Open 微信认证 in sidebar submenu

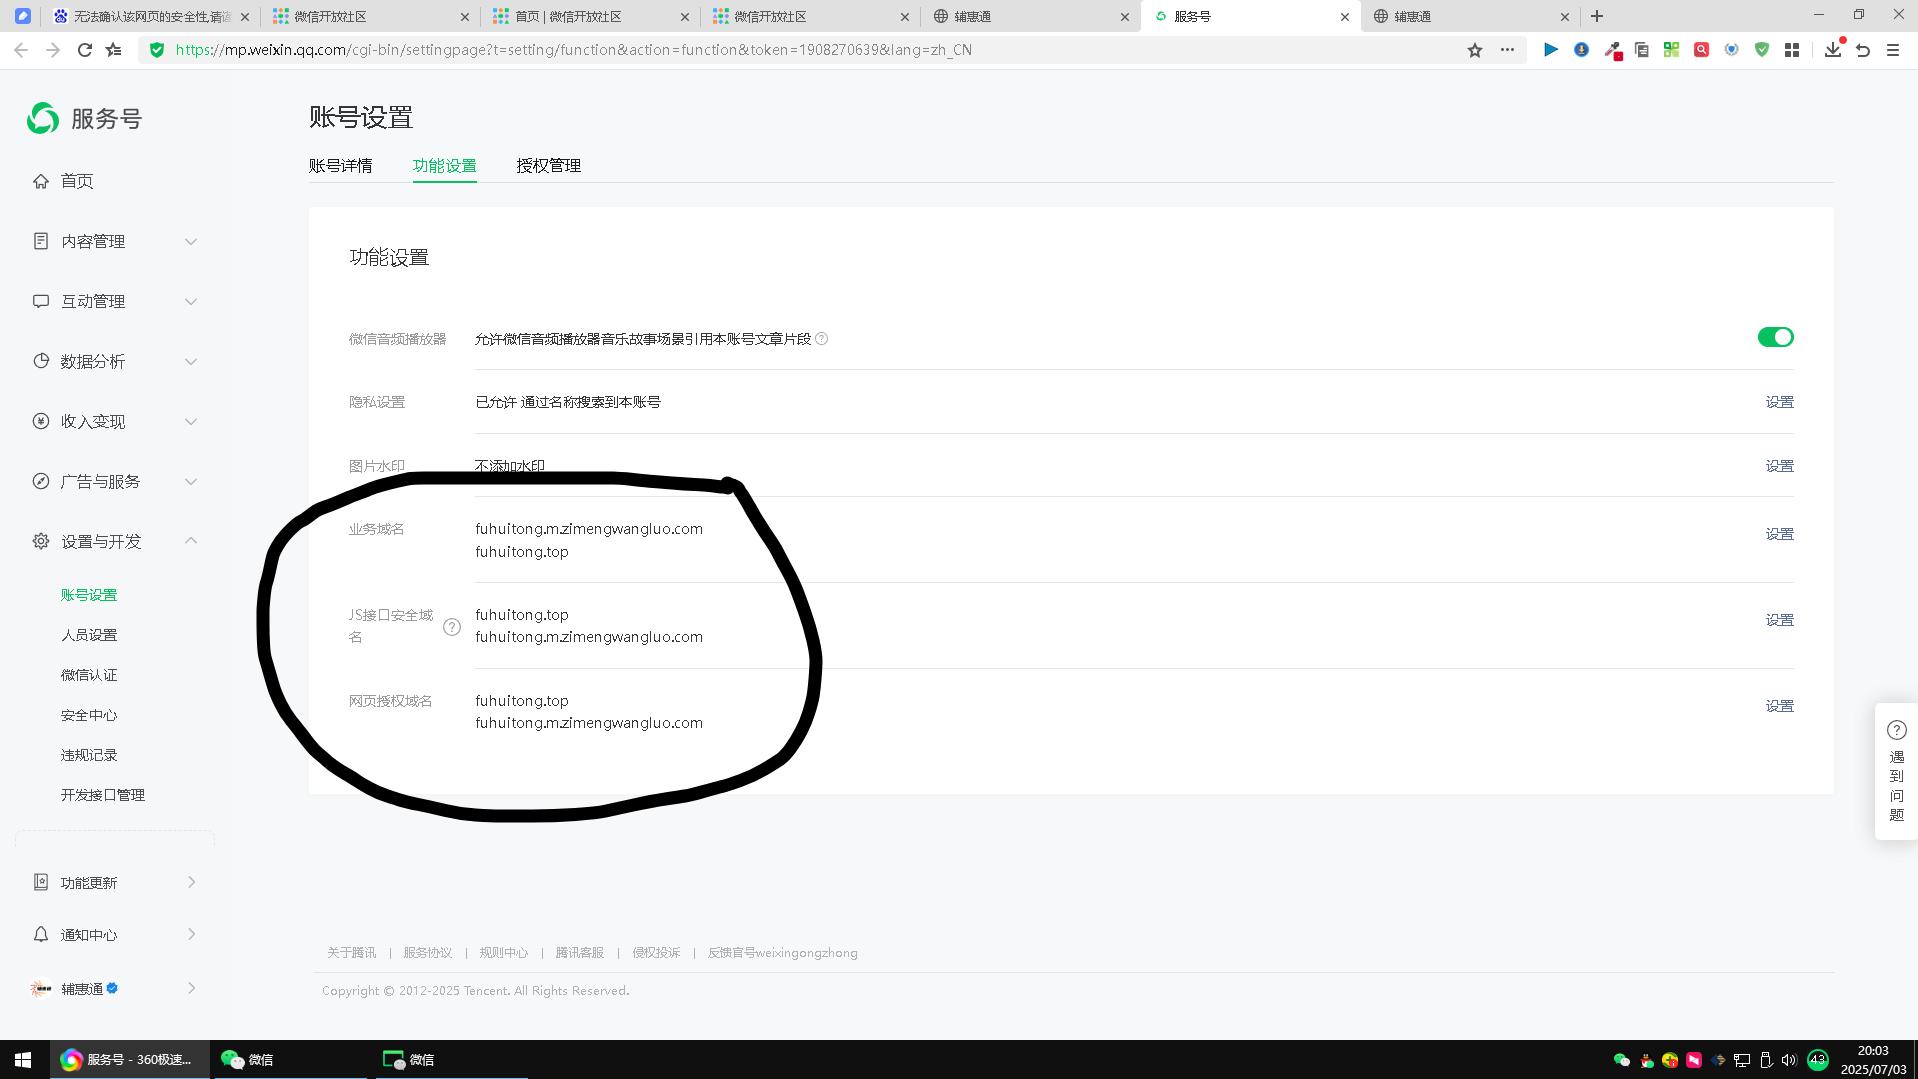pyautogui.click(x=89, y=675)
